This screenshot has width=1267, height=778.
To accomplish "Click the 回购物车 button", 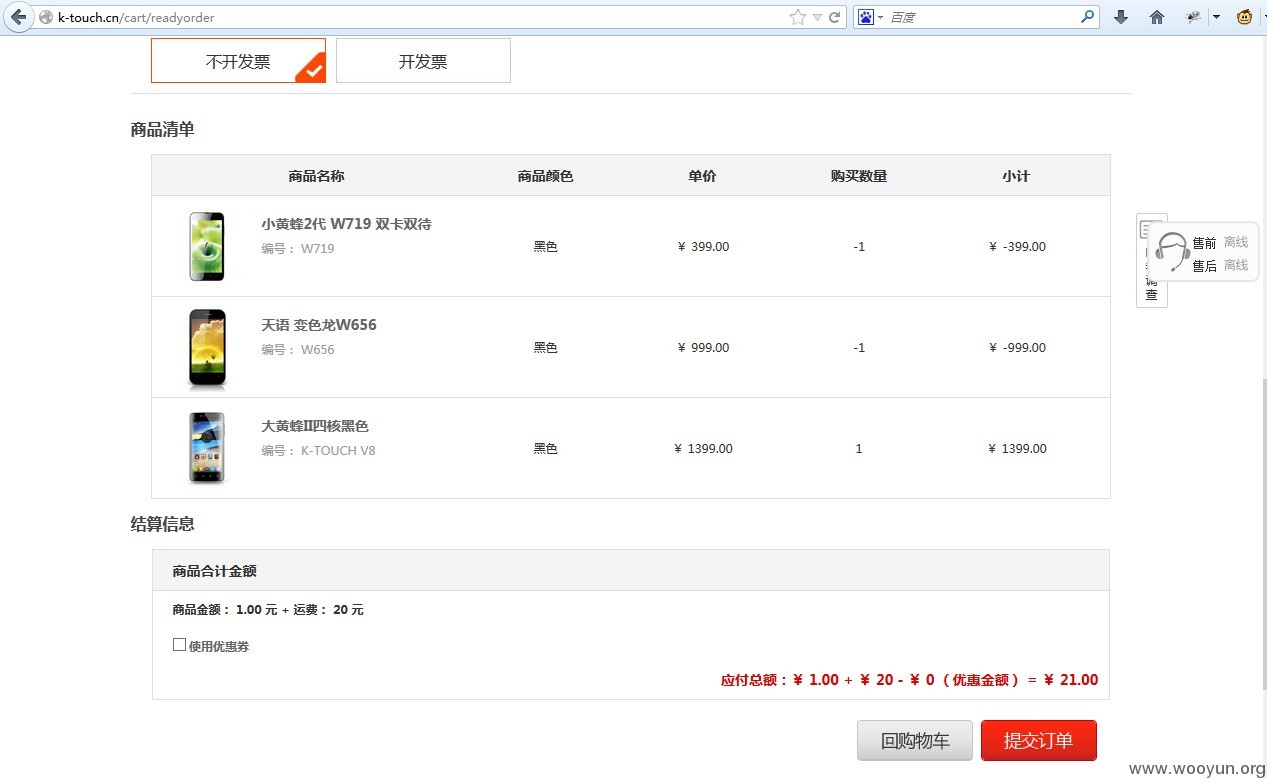I will pyautogui.click(x=915, y=741).
